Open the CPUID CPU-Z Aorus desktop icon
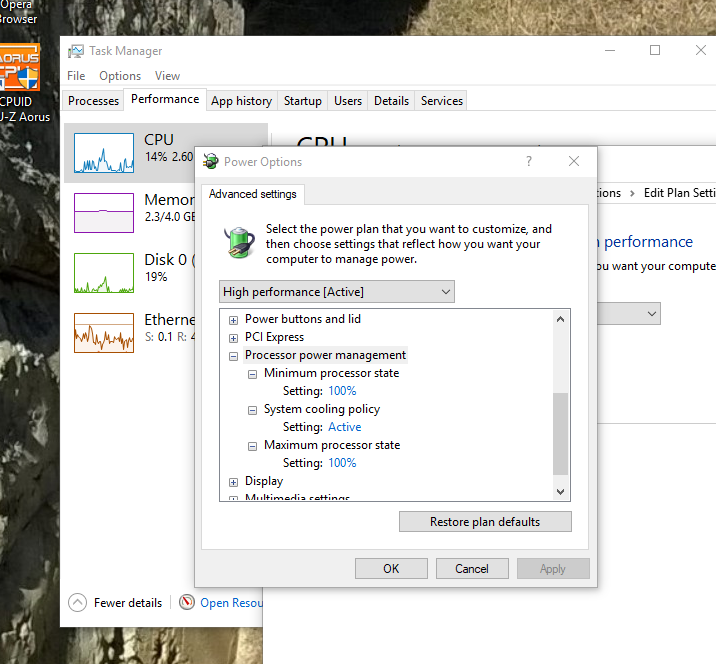The height and width of the screenshot is (664, 716). pyautogui.click(x=20, y=83)
